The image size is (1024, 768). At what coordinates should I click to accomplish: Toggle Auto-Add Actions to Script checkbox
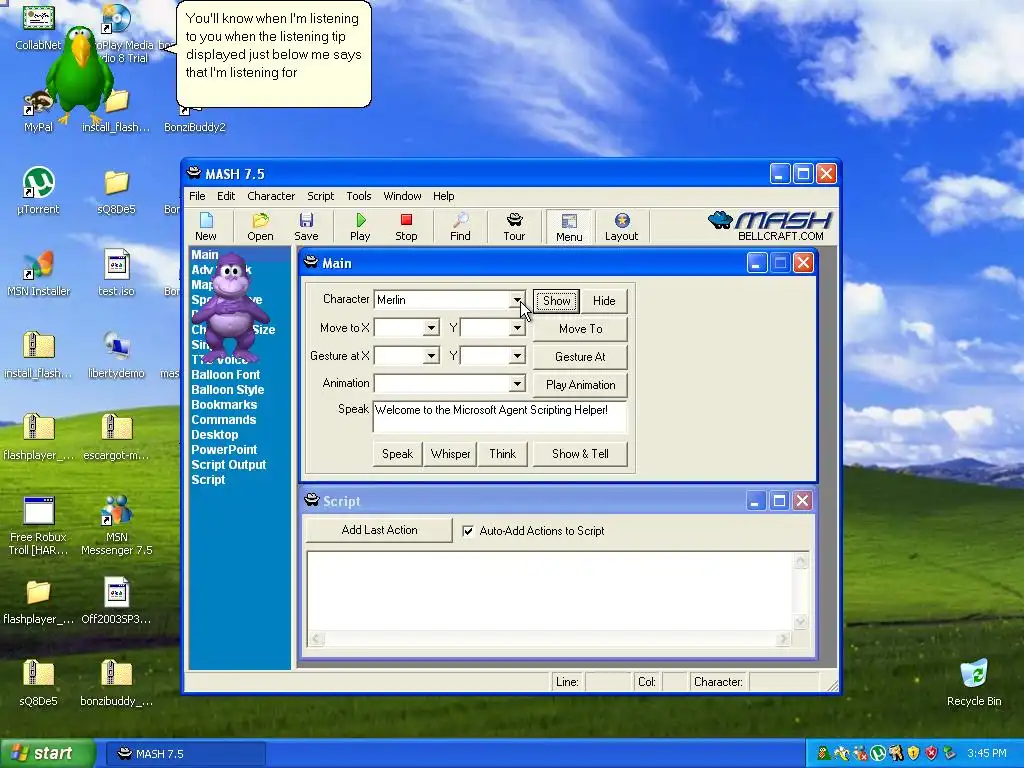[468, 531]
